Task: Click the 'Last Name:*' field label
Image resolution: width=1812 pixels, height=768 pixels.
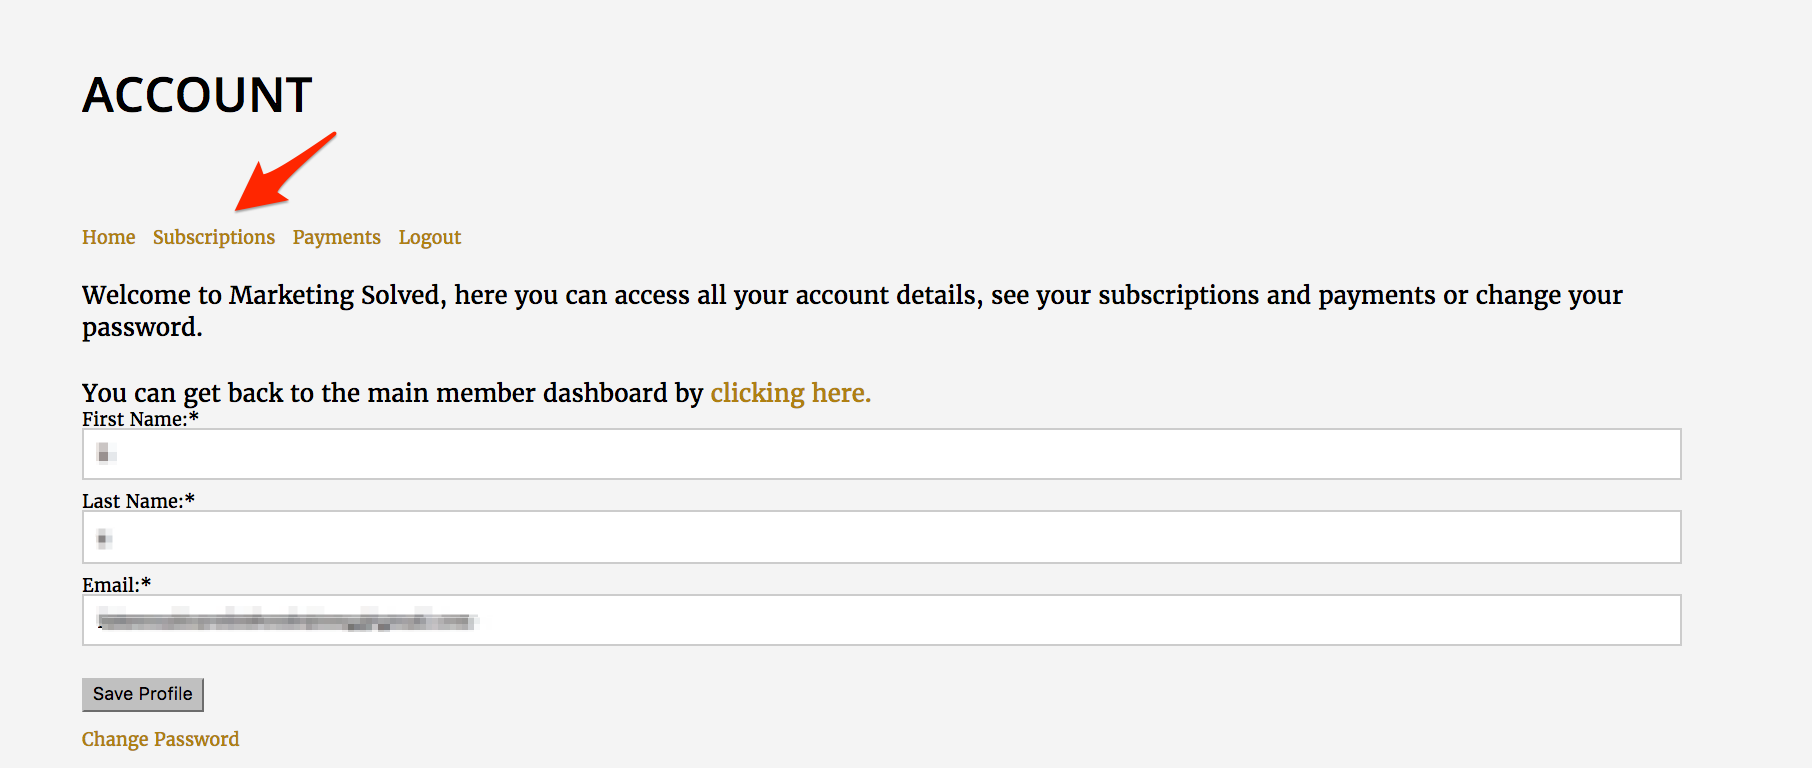Action: click(138, 501)
